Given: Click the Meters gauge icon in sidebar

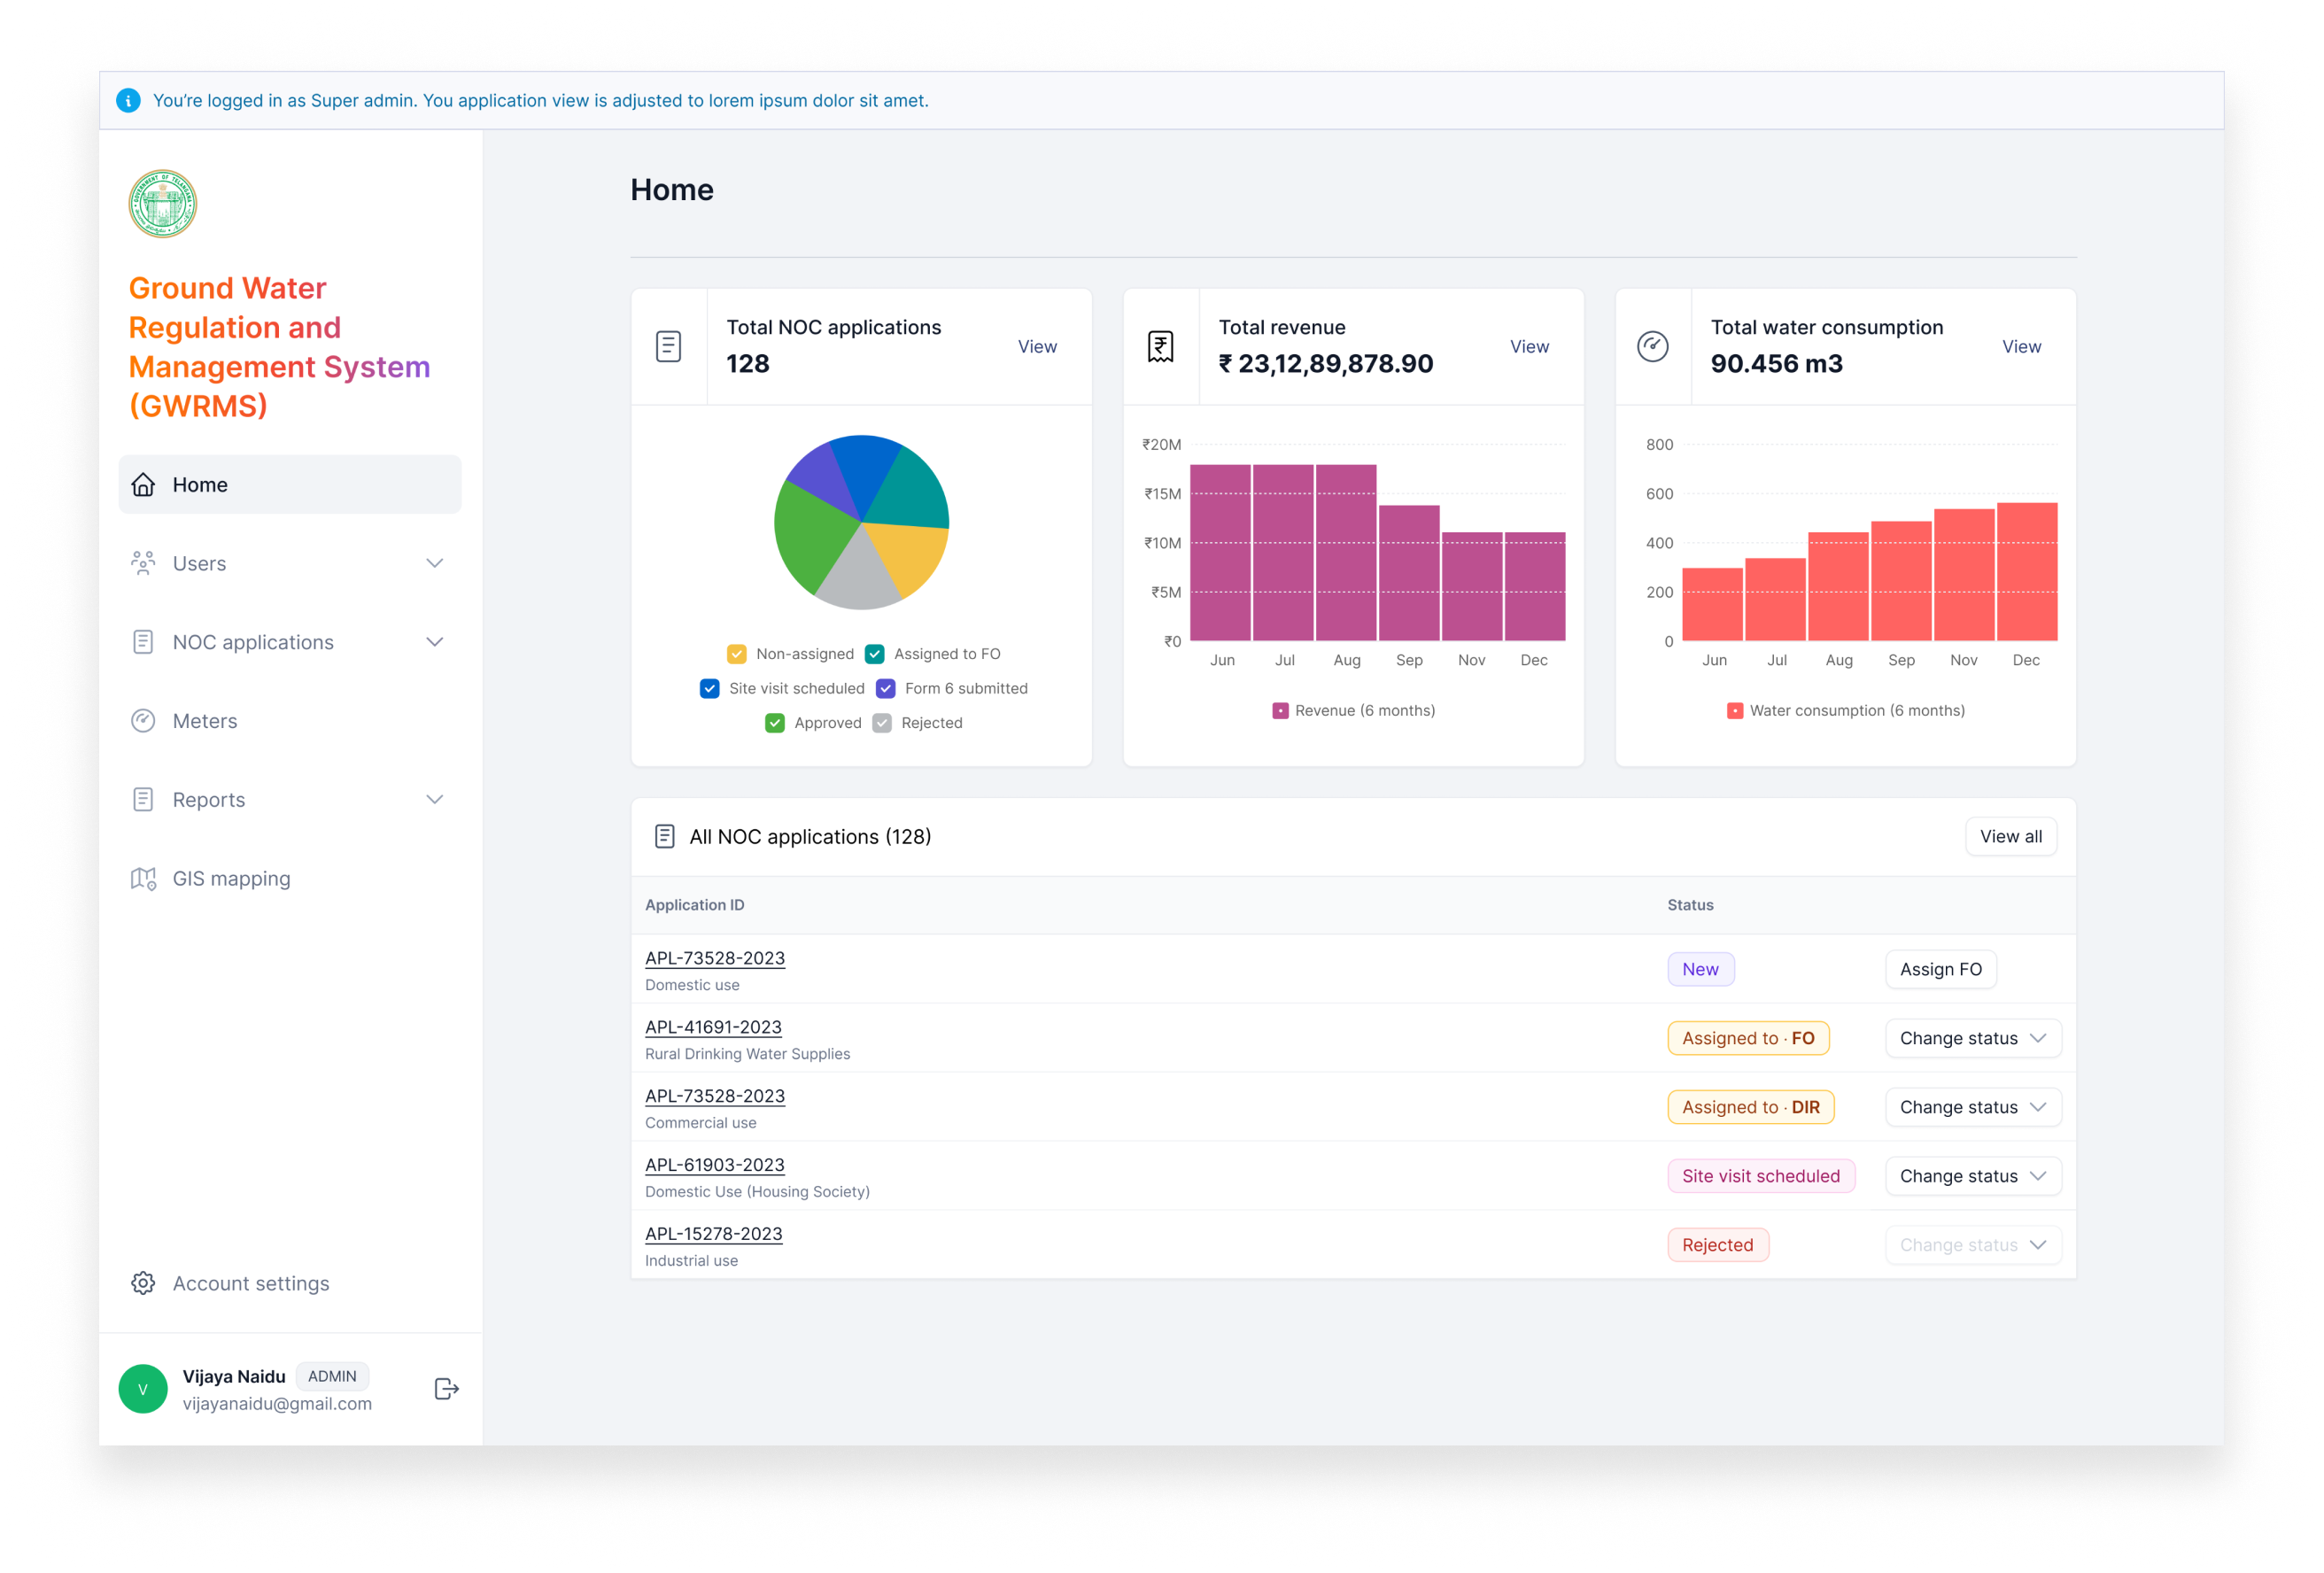Looking at the screenshot, I should 143,721.
